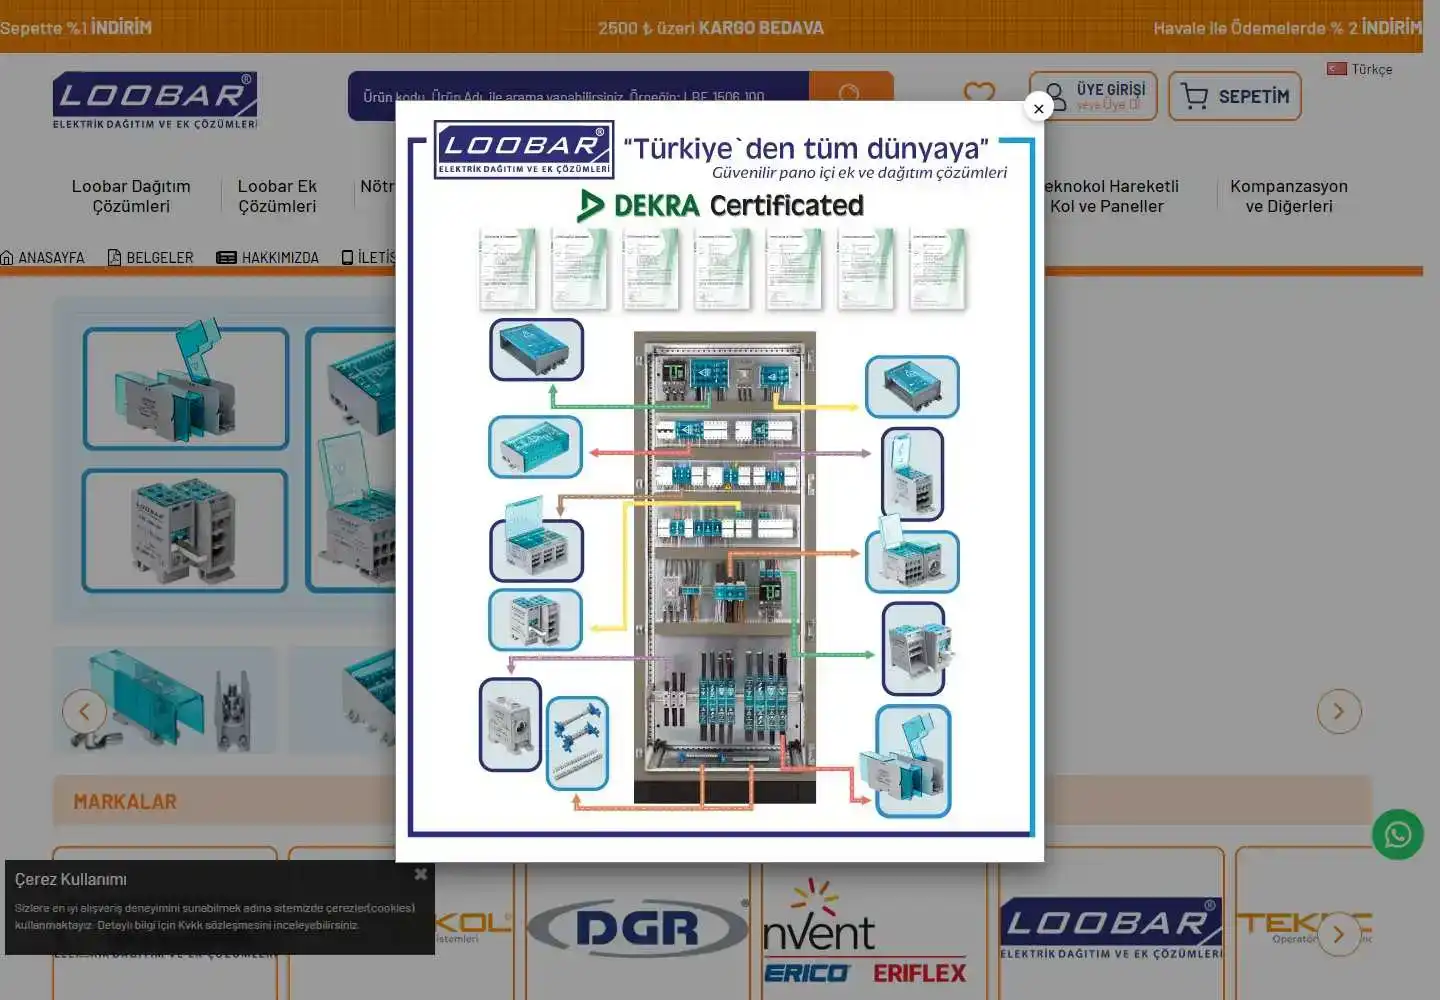
Task: Click the favorites heart icon
Action: click(979, 95)
